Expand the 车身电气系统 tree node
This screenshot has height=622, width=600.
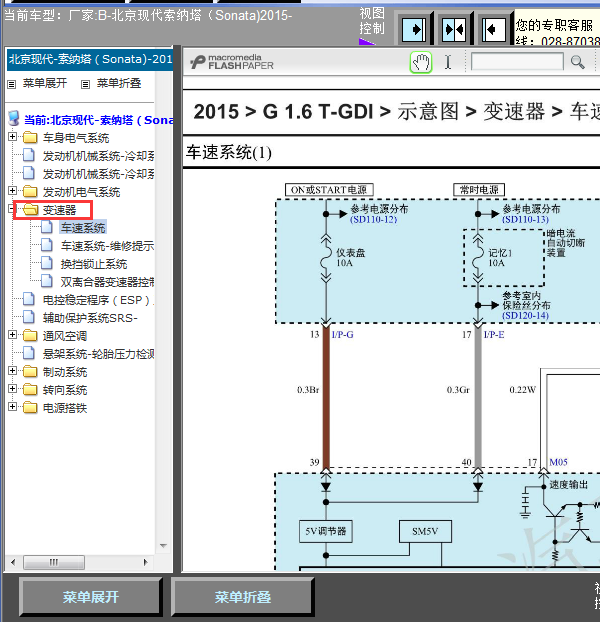click(x=12, y=136)
